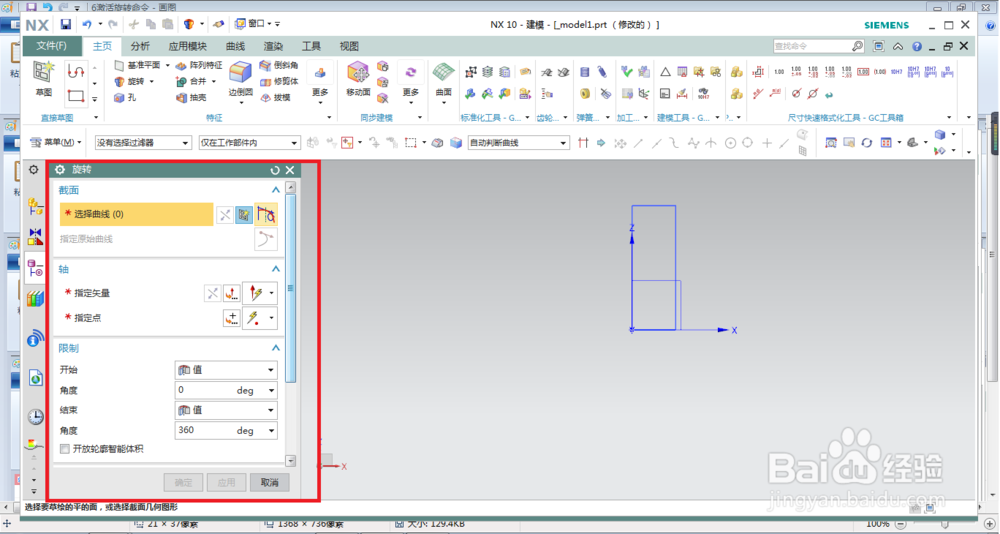The height and width of the screenshot is (534, 1000).
Task: Toggle the reverse direction icon next to 指定矢量
Action: pos(212,293)
